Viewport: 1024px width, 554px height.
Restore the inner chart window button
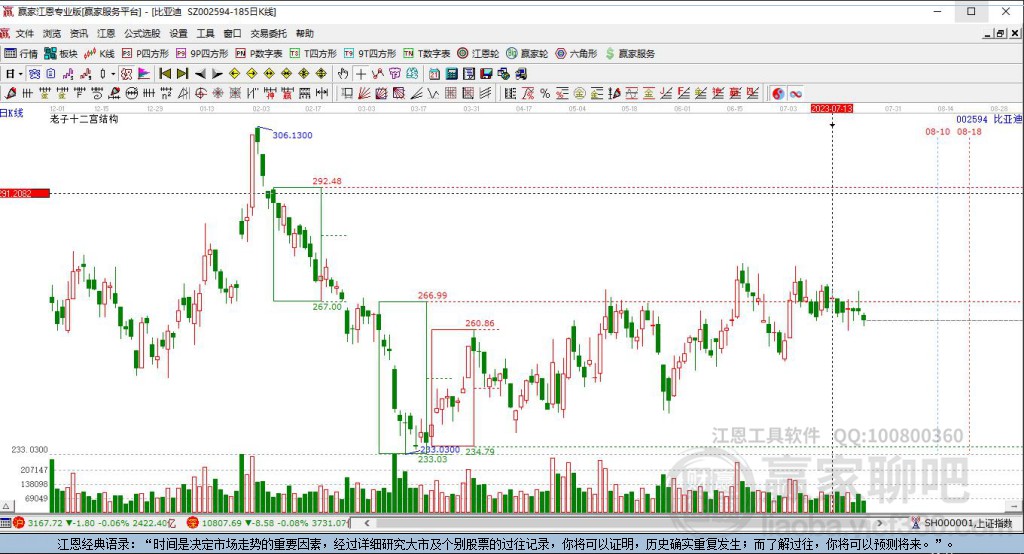[1000, 33]
